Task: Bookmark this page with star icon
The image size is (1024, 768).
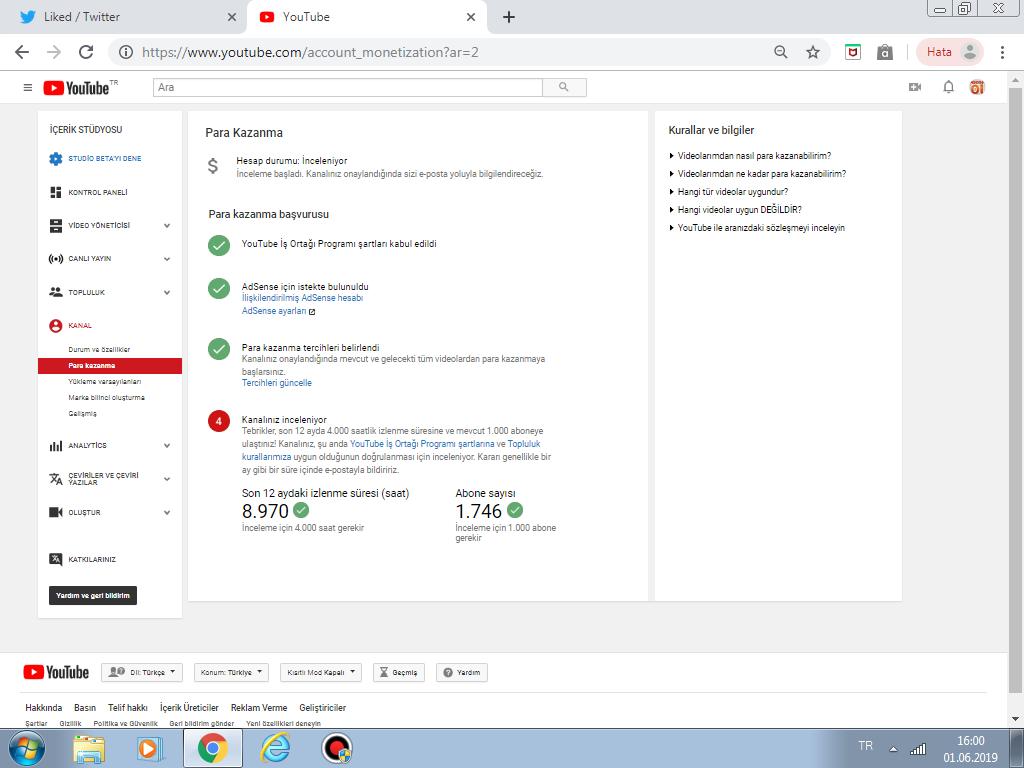Action: (812, 52)
